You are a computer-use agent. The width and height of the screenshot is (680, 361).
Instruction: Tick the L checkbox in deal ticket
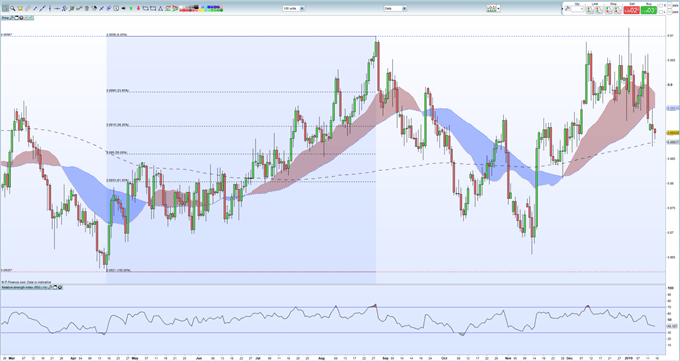coord(660,12)
